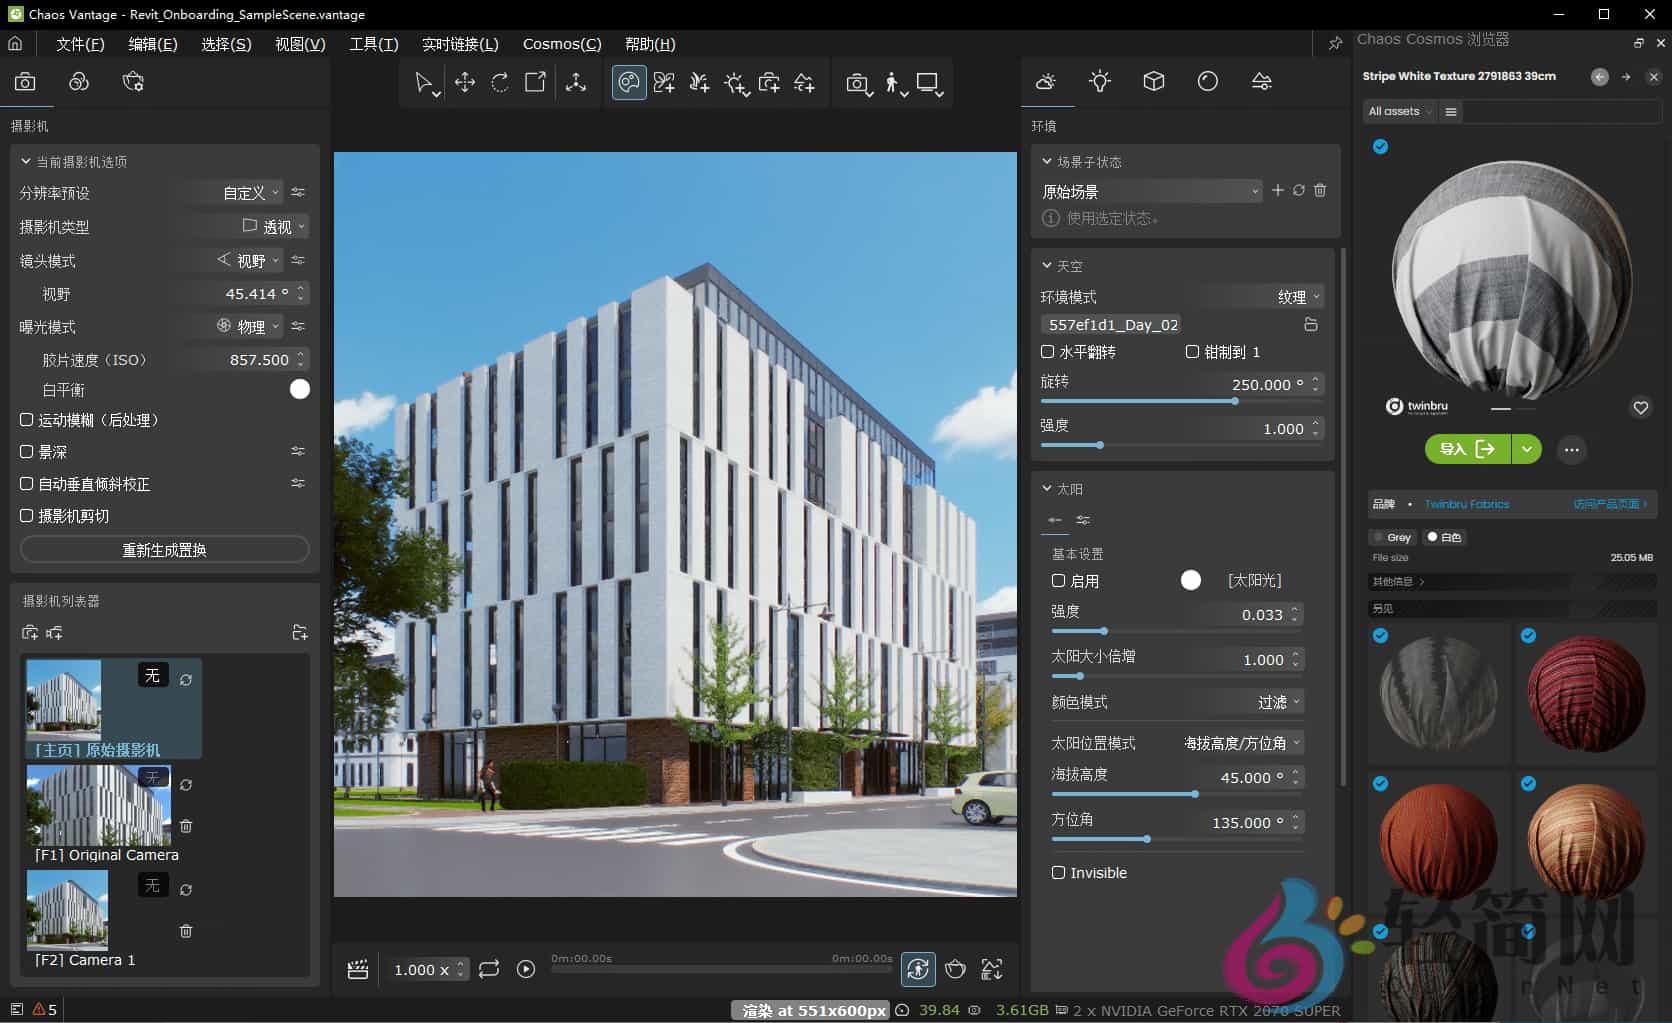
Task: Open the 环境模式 纹理 dropdown
Action: (1294, 297)
